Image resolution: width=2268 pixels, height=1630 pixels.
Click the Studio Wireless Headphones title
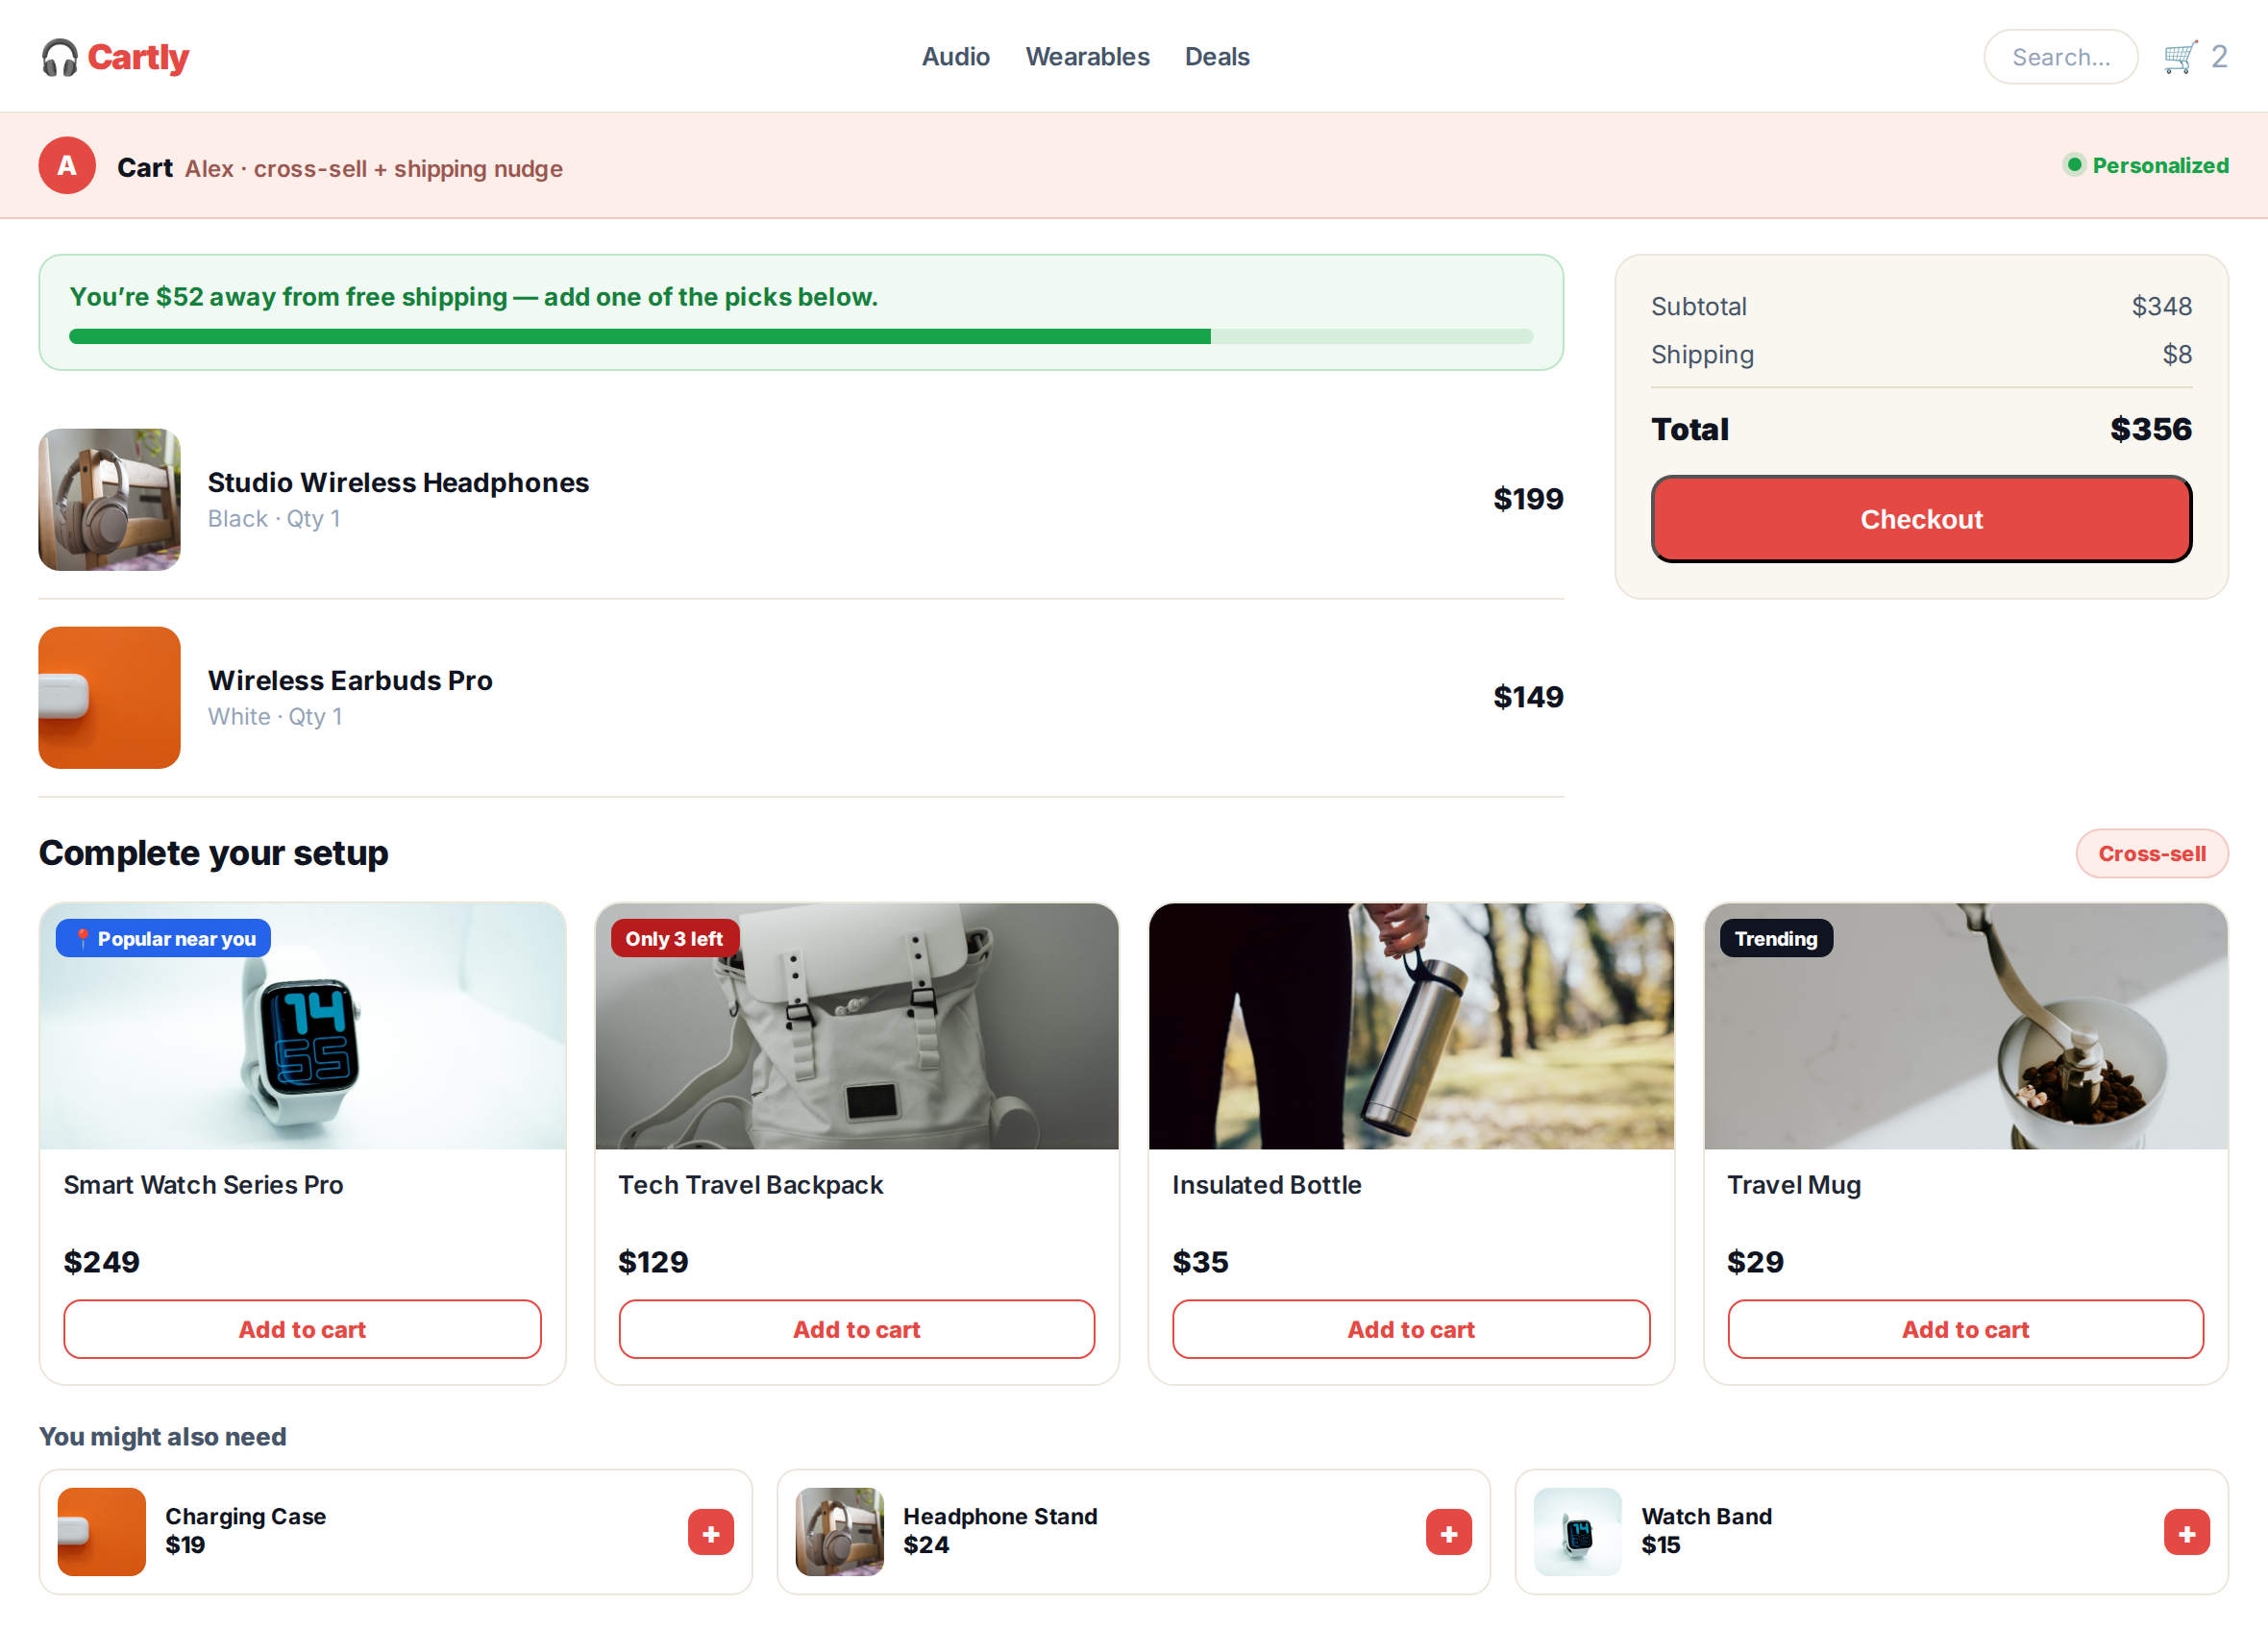pos(398,482)
